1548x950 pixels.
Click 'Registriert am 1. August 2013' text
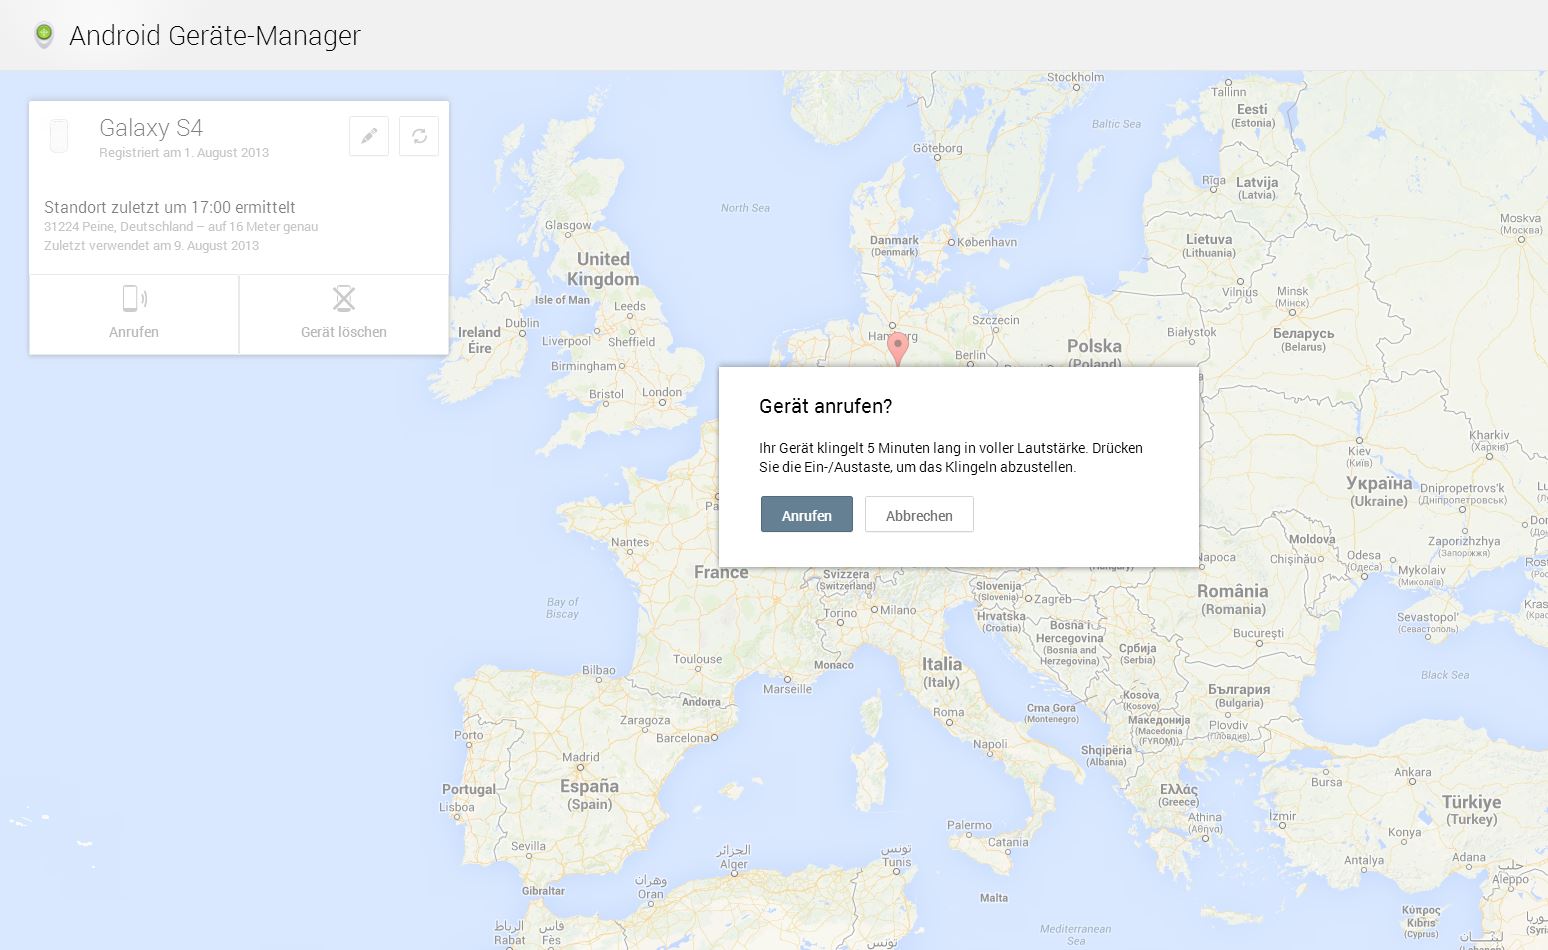(184, 153)
